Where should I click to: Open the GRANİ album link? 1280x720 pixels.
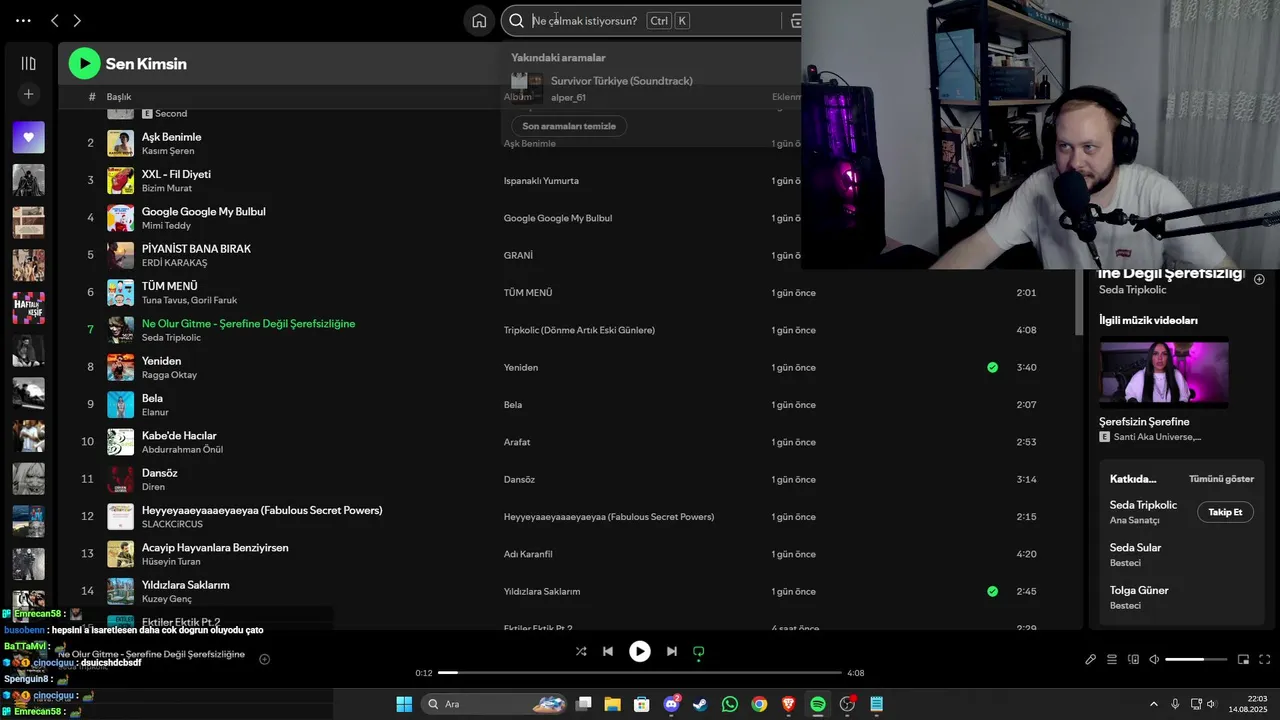point(518,255)
